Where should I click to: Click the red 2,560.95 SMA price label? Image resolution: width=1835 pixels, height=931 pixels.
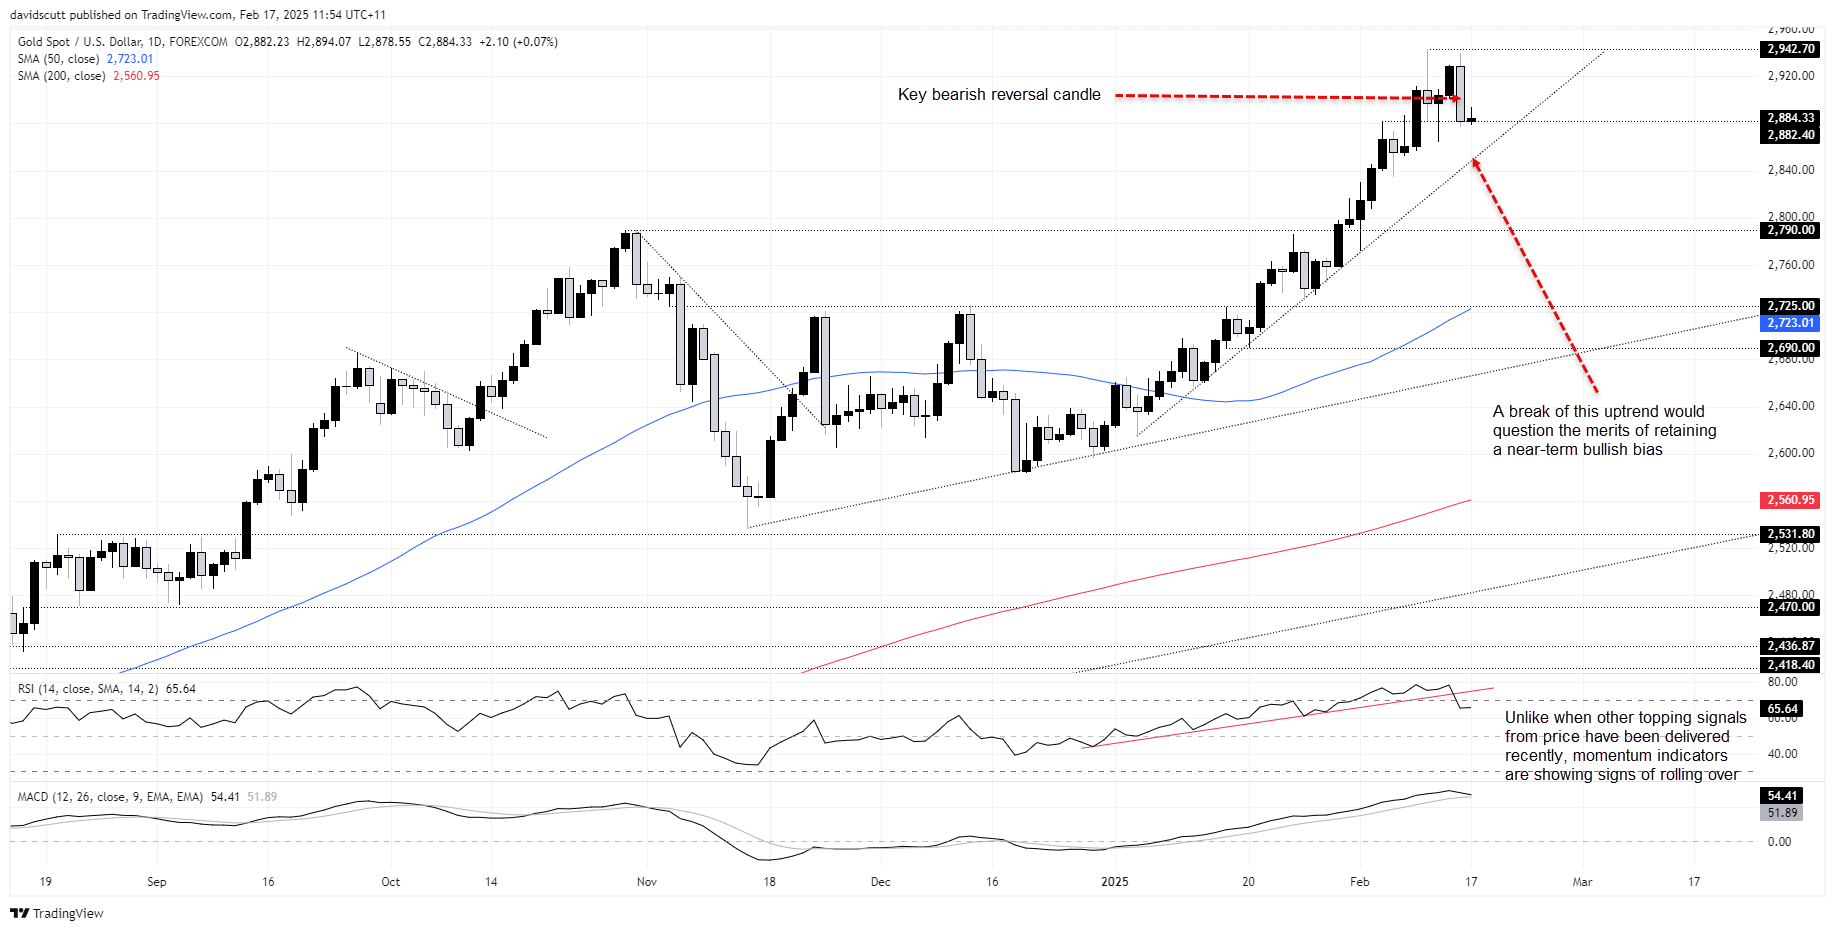coord(1790,500)
